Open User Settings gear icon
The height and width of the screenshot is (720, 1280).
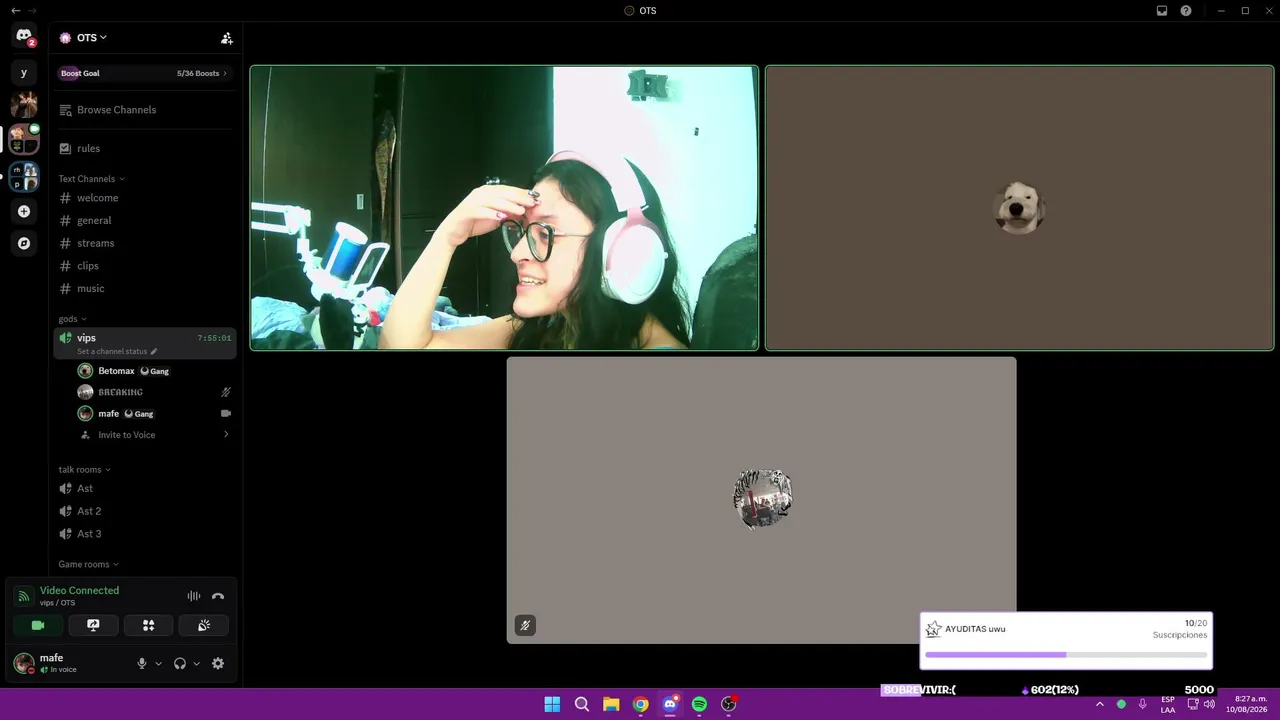218,663
